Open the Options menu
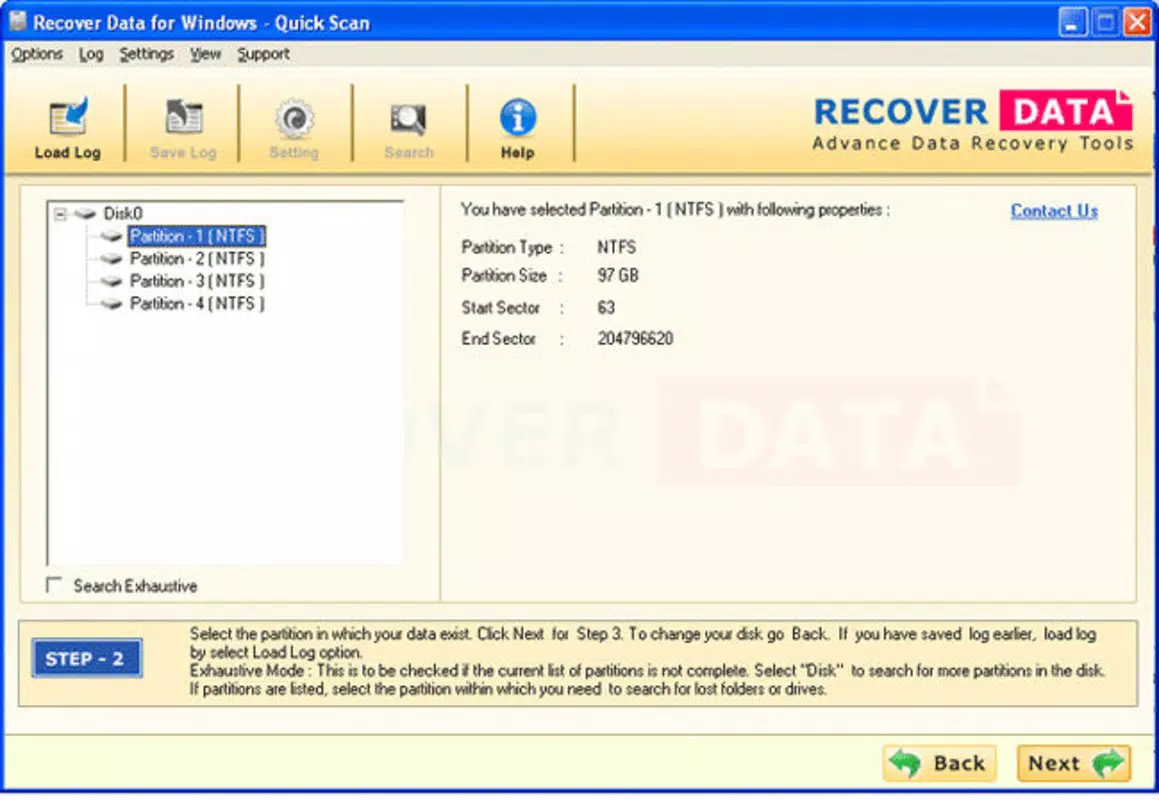 click(37, 54)
